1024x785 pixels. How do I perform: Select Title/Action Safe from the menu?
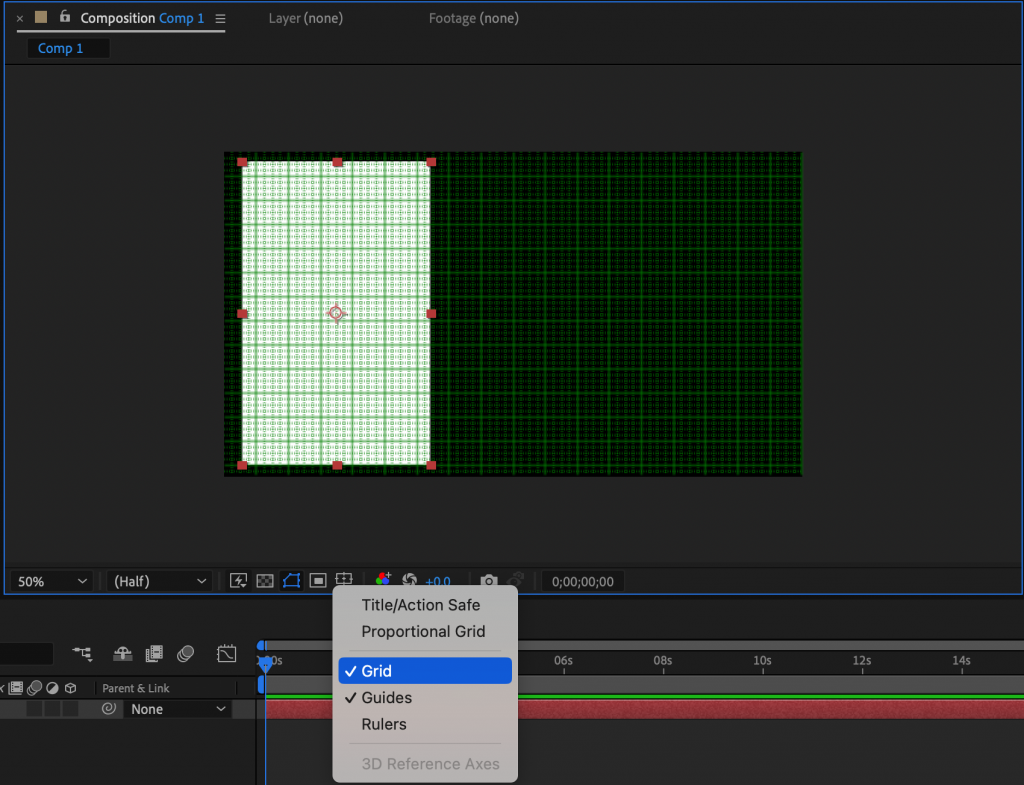[x=420, y=605]
